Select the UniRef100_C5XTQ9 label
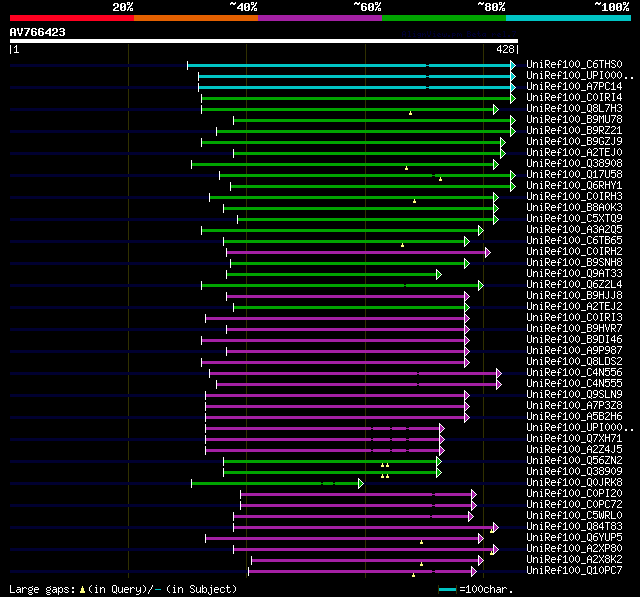This screenshot has width=640, height=597. pyautogui.click(x=574, y=219)
